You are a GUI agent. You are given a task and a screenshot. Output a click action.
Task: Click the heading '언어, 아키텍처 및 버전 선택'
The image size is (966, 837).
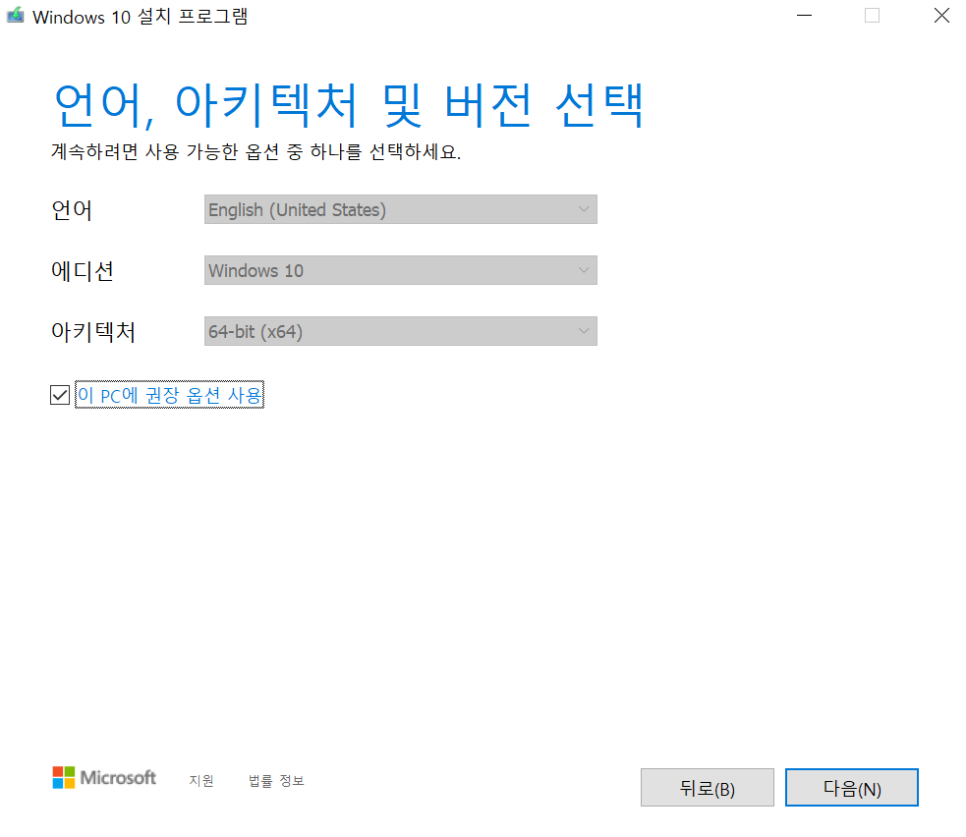(x=349, y=105)
